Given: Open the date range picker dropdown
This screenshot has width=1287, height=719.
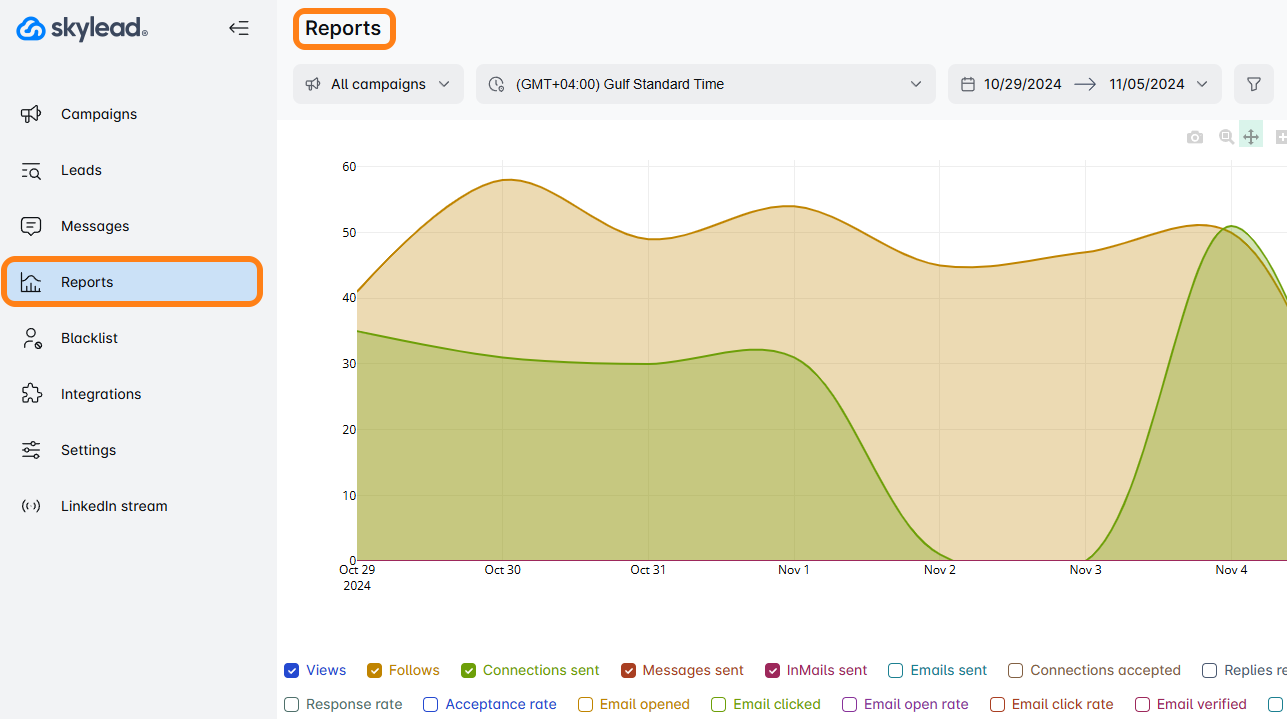Looking at the screenshot, I should pyautogui.click(x=1084, y=84).
